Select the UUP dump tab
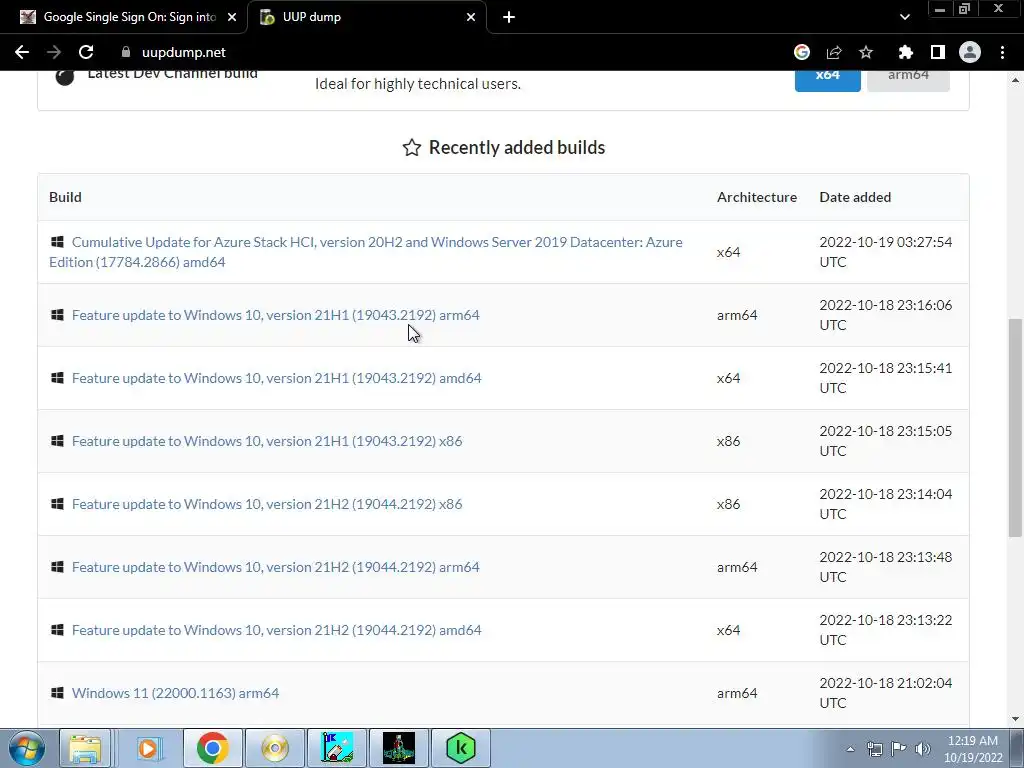1024x768 pixels. 366,17
